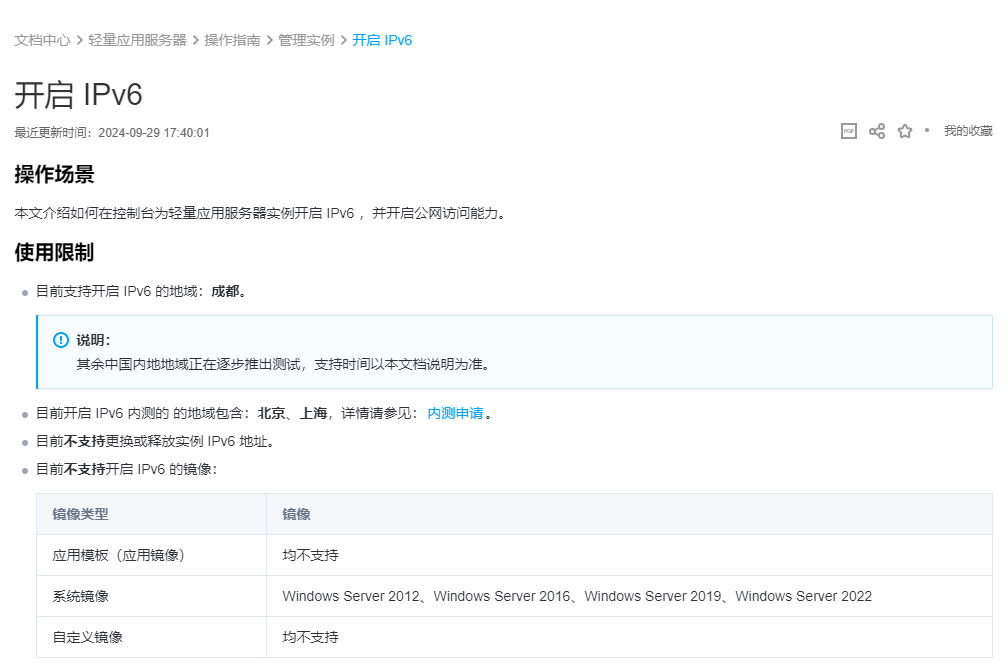Click the page title 开启 IPv6

click(79, 95)
